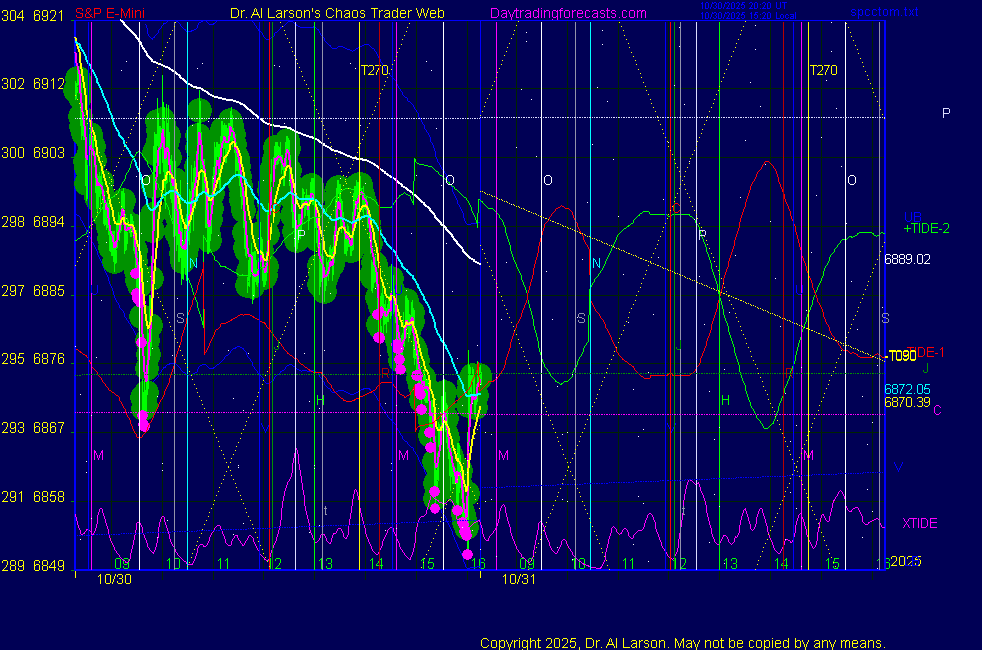Click the cyan 6872.05 price value

907,389
